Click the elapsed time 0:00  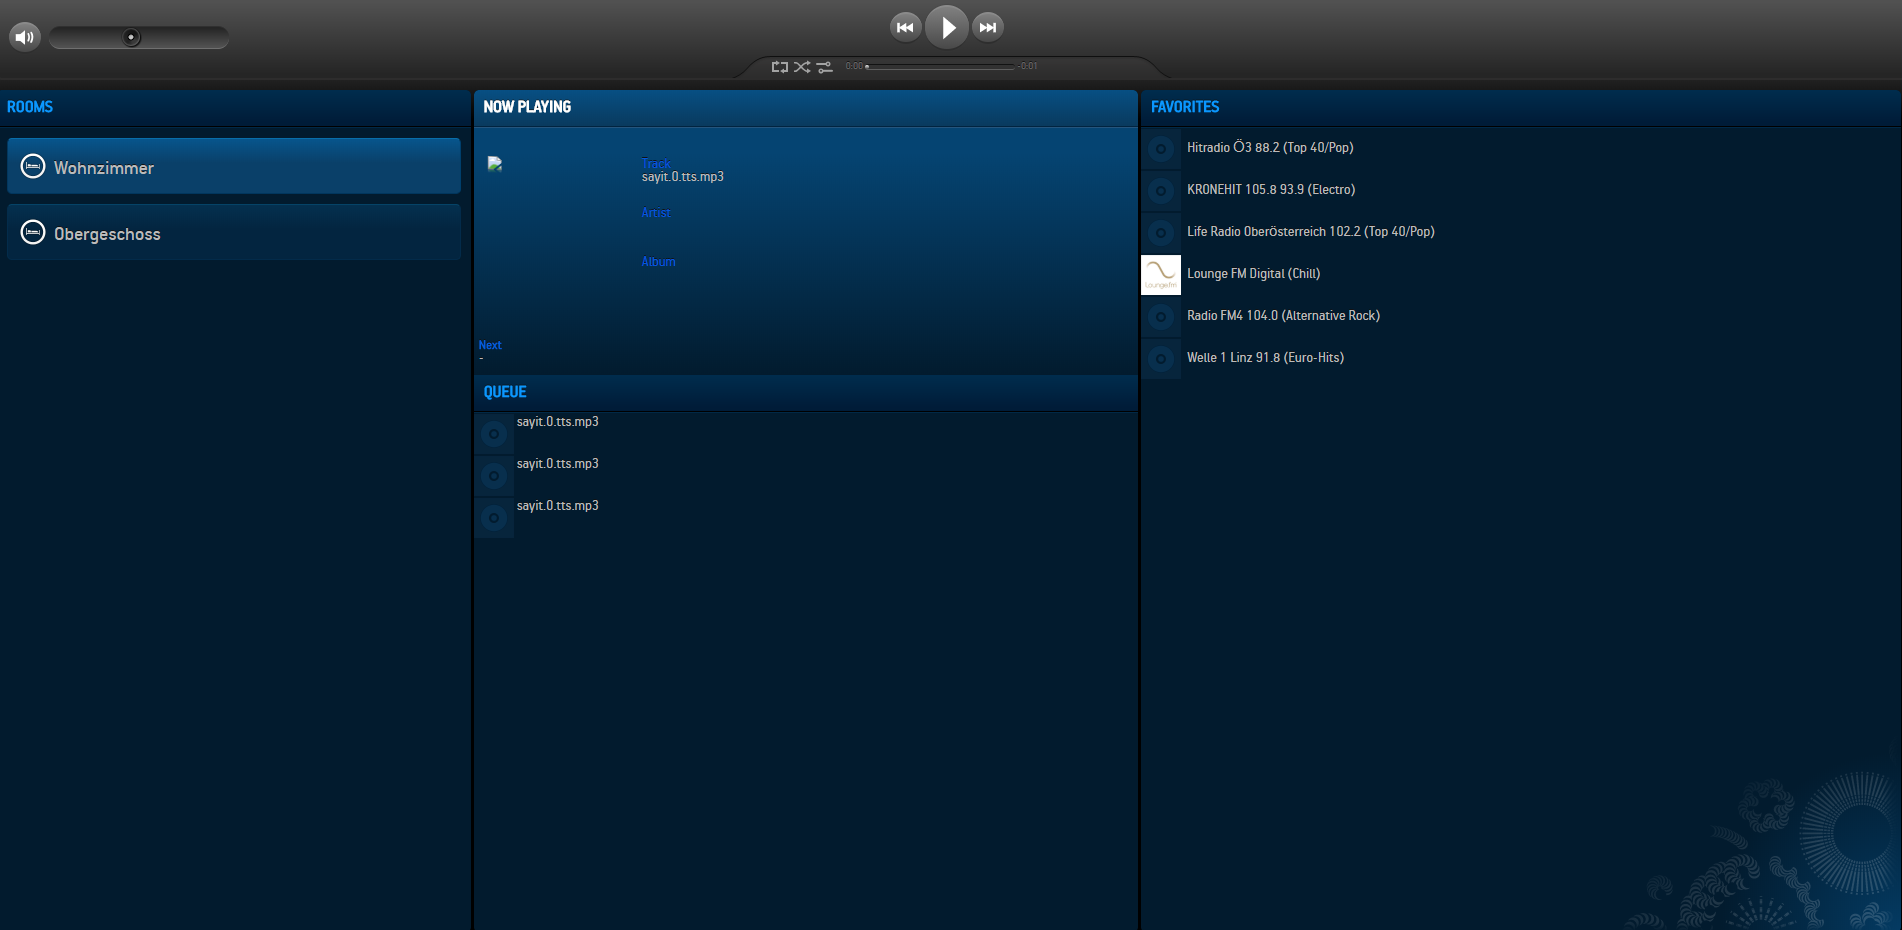(854, 66)
